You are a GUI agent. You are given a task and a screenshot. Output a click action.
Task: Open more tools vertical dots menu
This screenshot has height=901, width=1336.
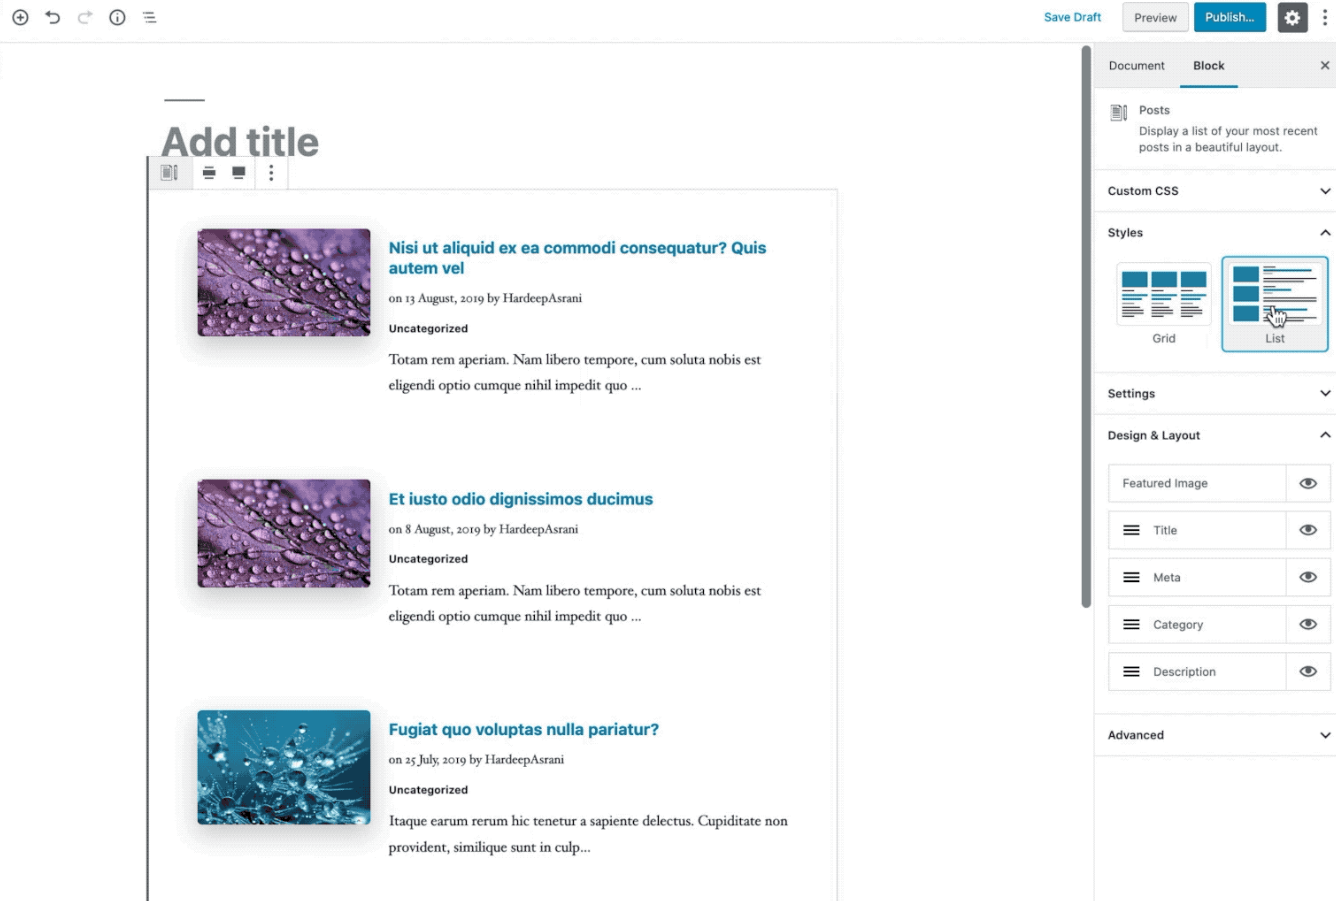(1325, 17)
